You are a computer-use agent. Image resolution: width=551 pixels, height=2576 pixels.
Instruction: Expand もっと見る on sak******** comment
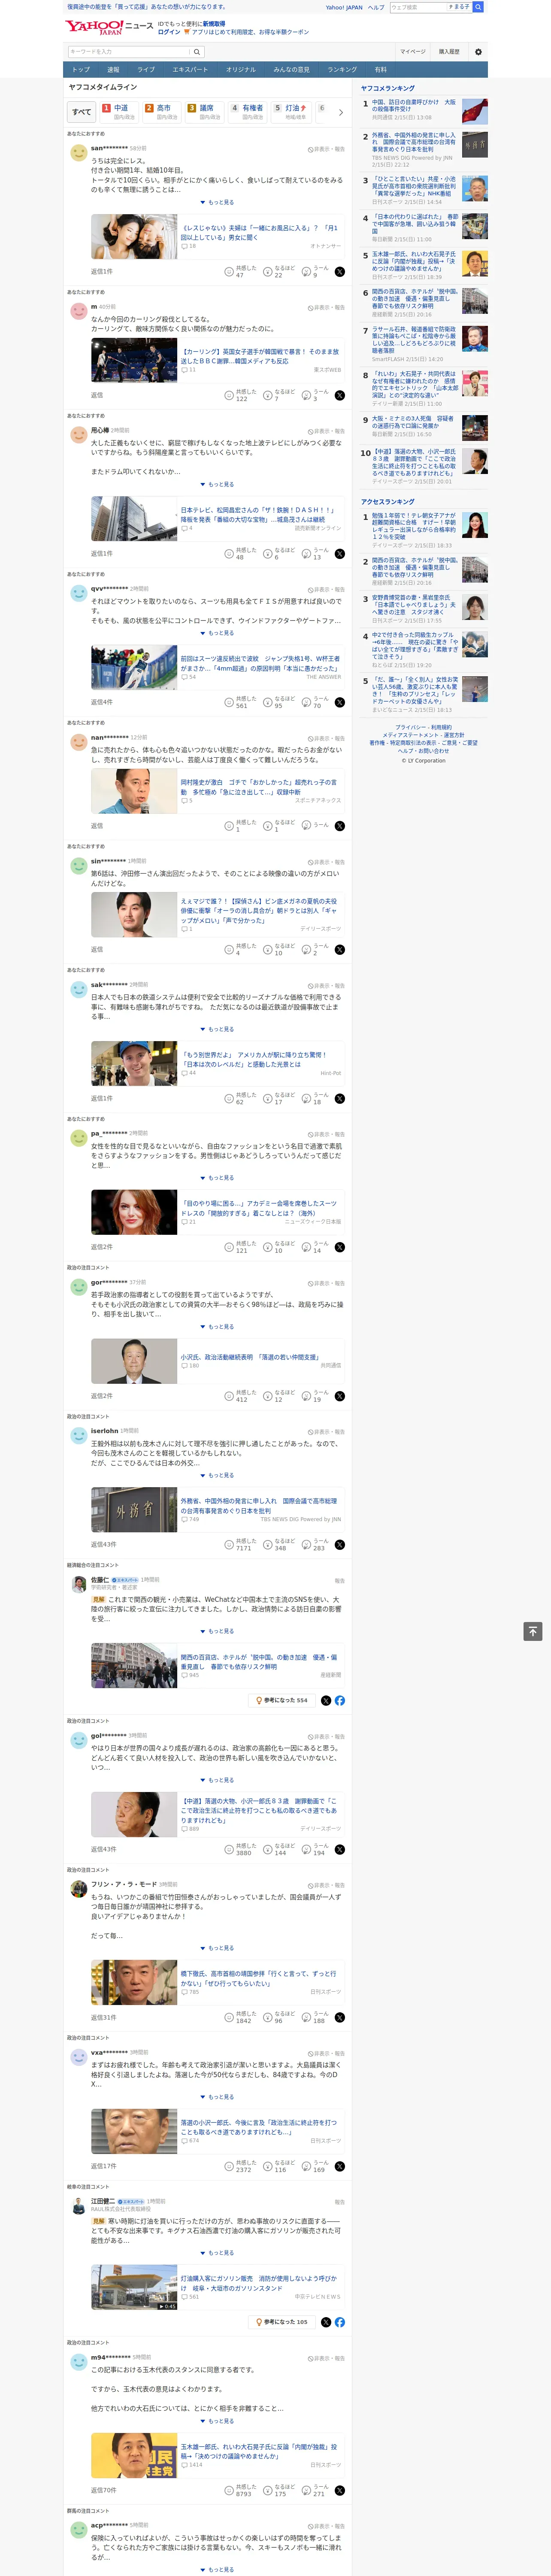coord(218,1029)
